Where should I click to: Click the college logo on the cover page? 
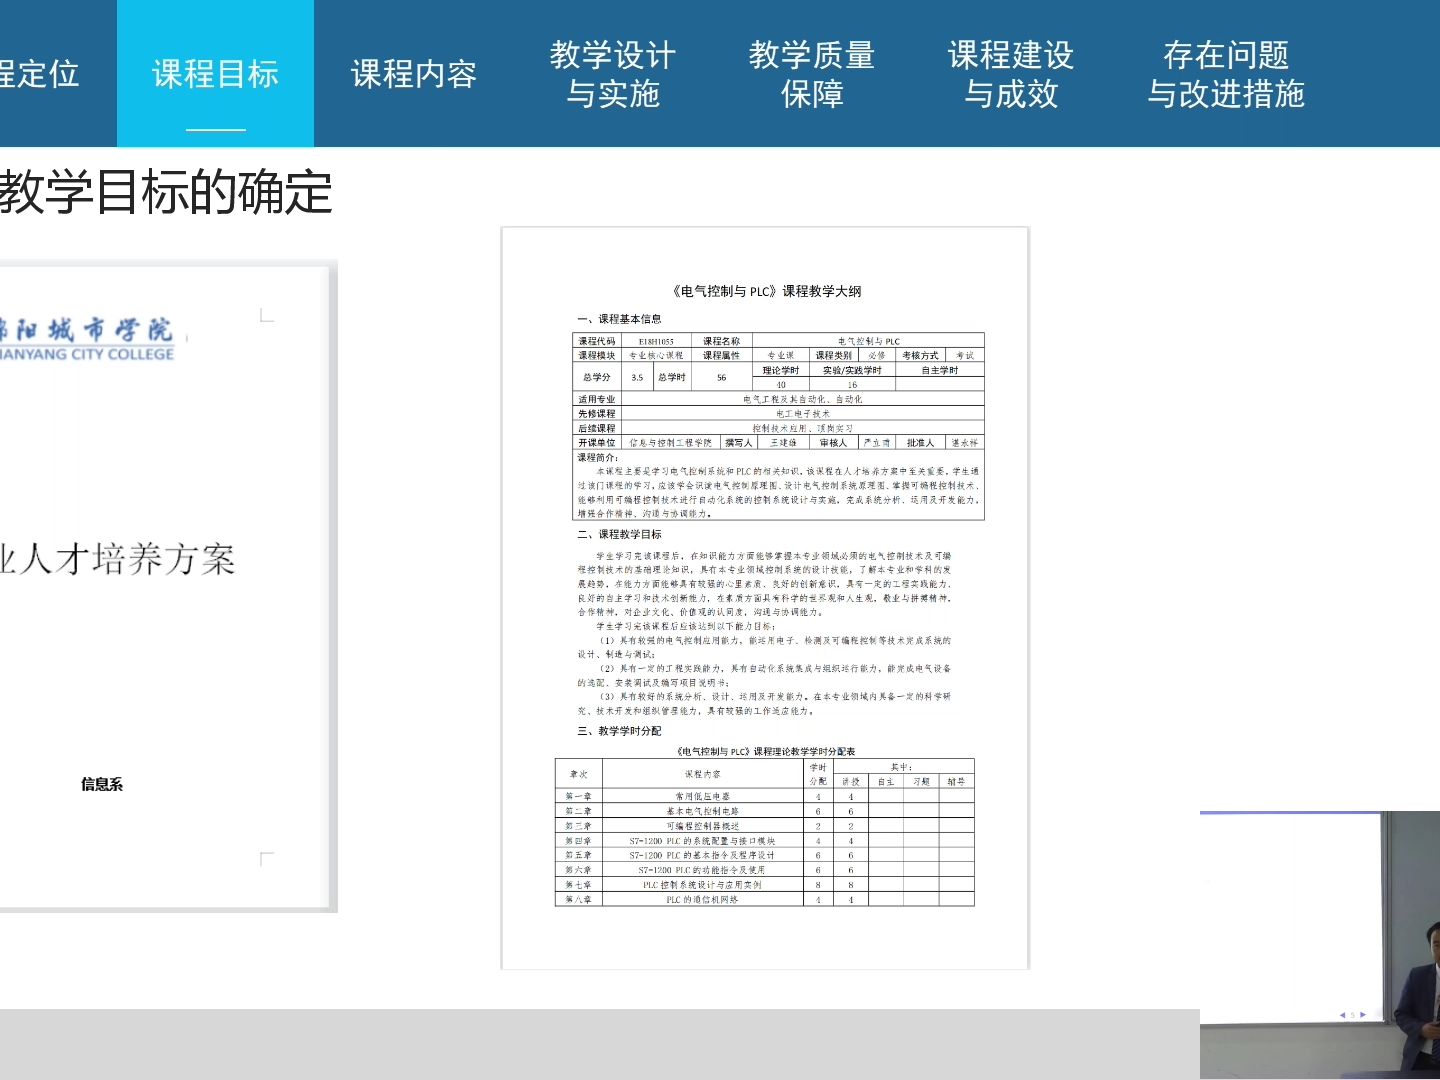88,340
